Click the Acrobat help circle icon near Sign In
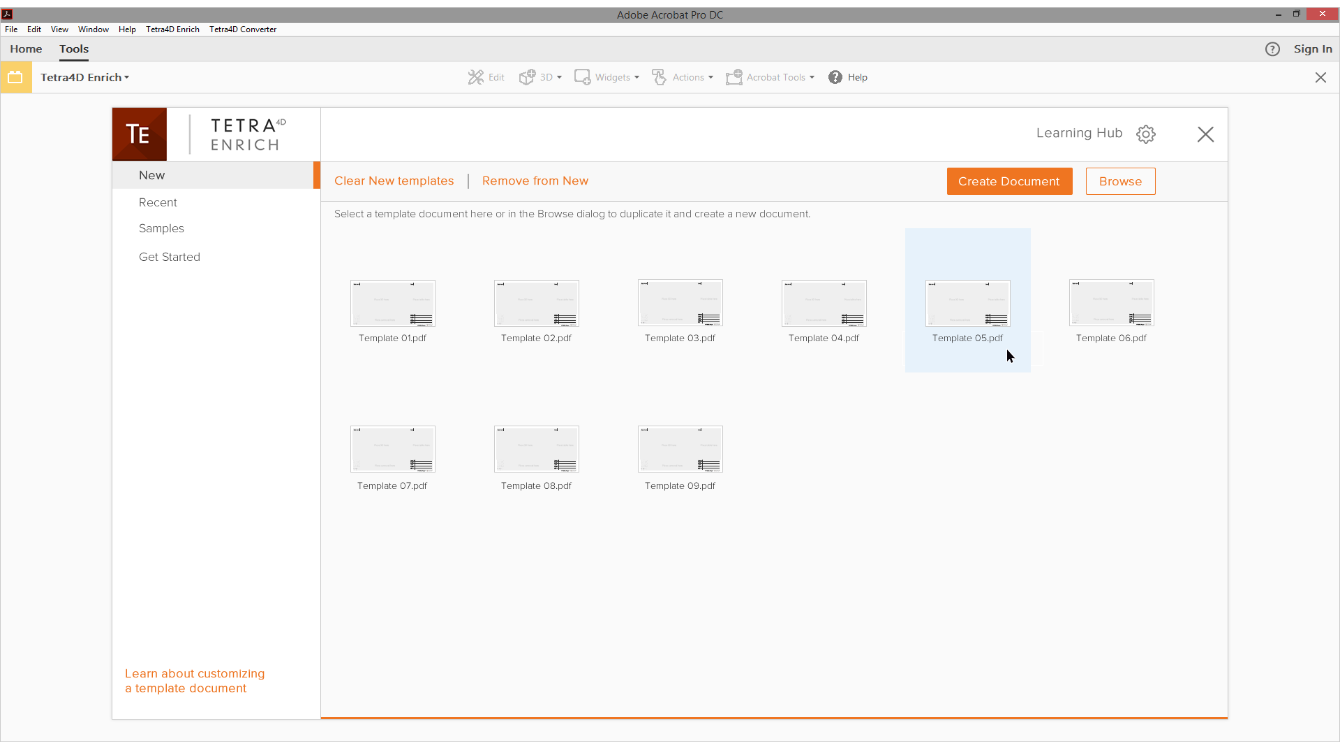Screen dimensions: 1340x750 coord(1272,49)
